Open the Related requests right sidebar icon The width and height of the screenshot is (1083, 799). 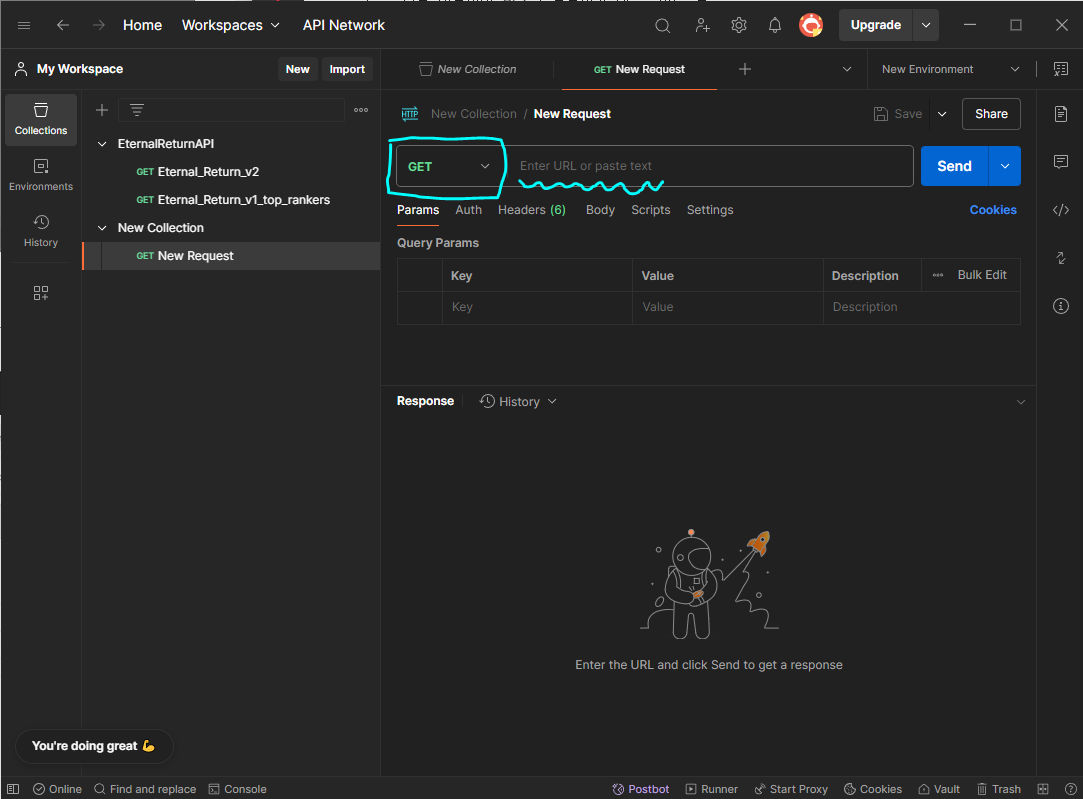point(1061,258)
